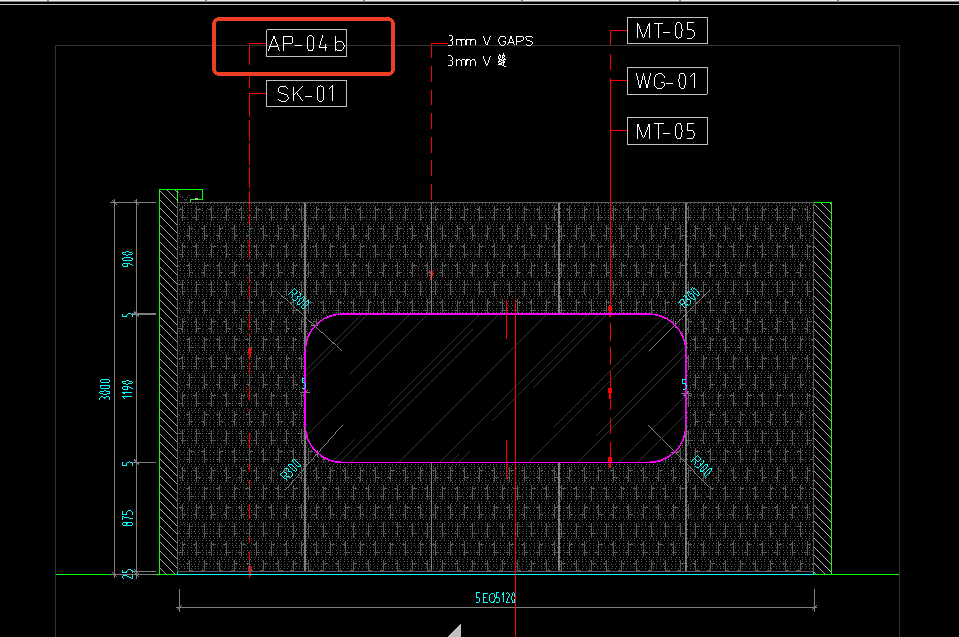Select the WG-01 annotation tag
The image size is (959, 637).
667,81
